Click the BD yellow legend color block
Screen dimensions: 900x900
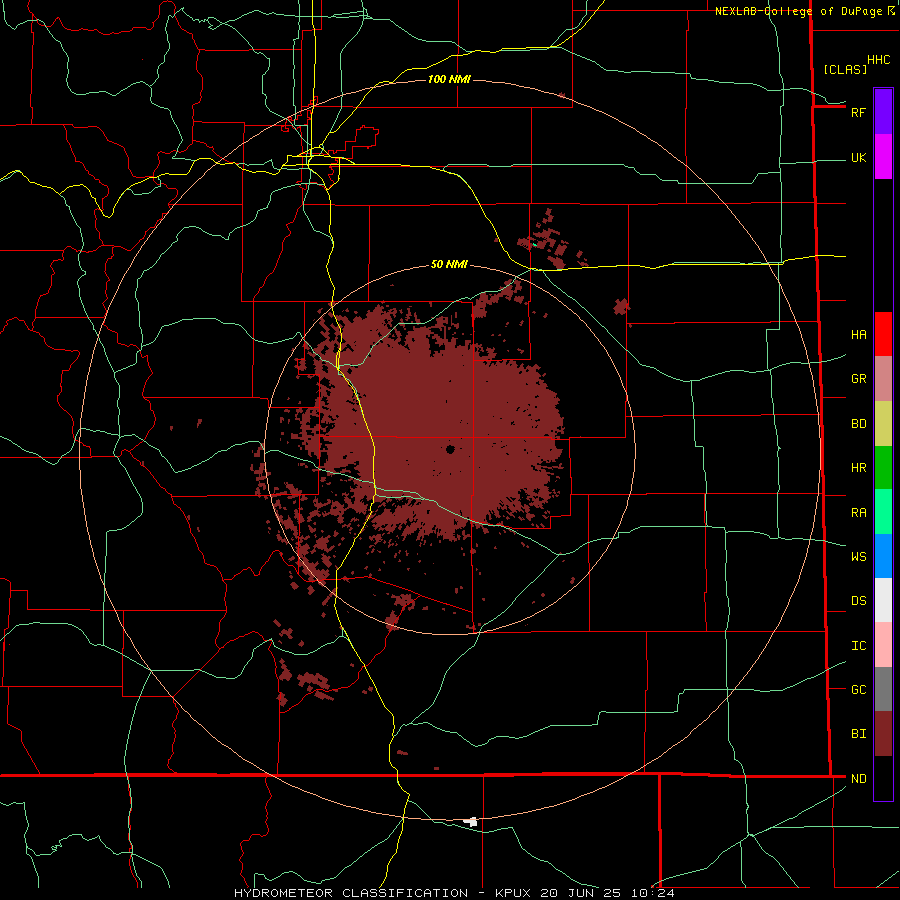pos(883,424)
